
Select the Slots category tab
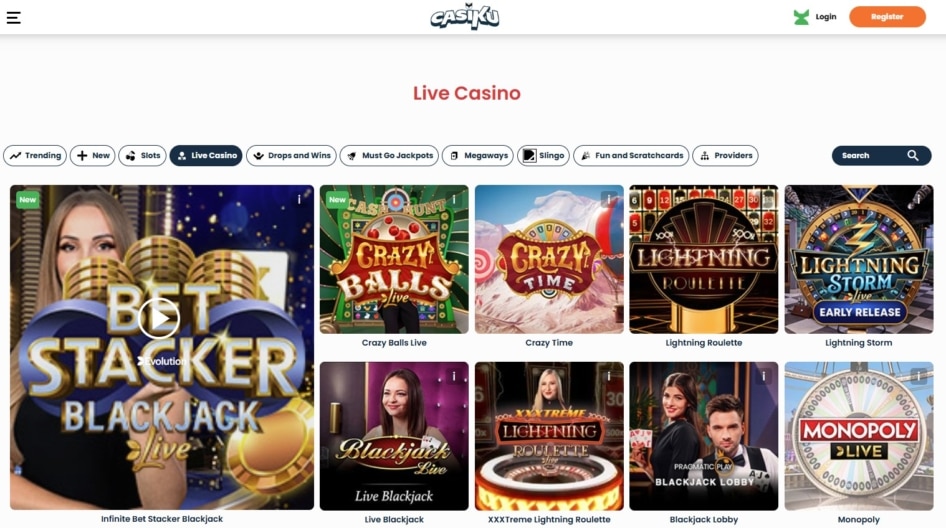click(142, 156)
